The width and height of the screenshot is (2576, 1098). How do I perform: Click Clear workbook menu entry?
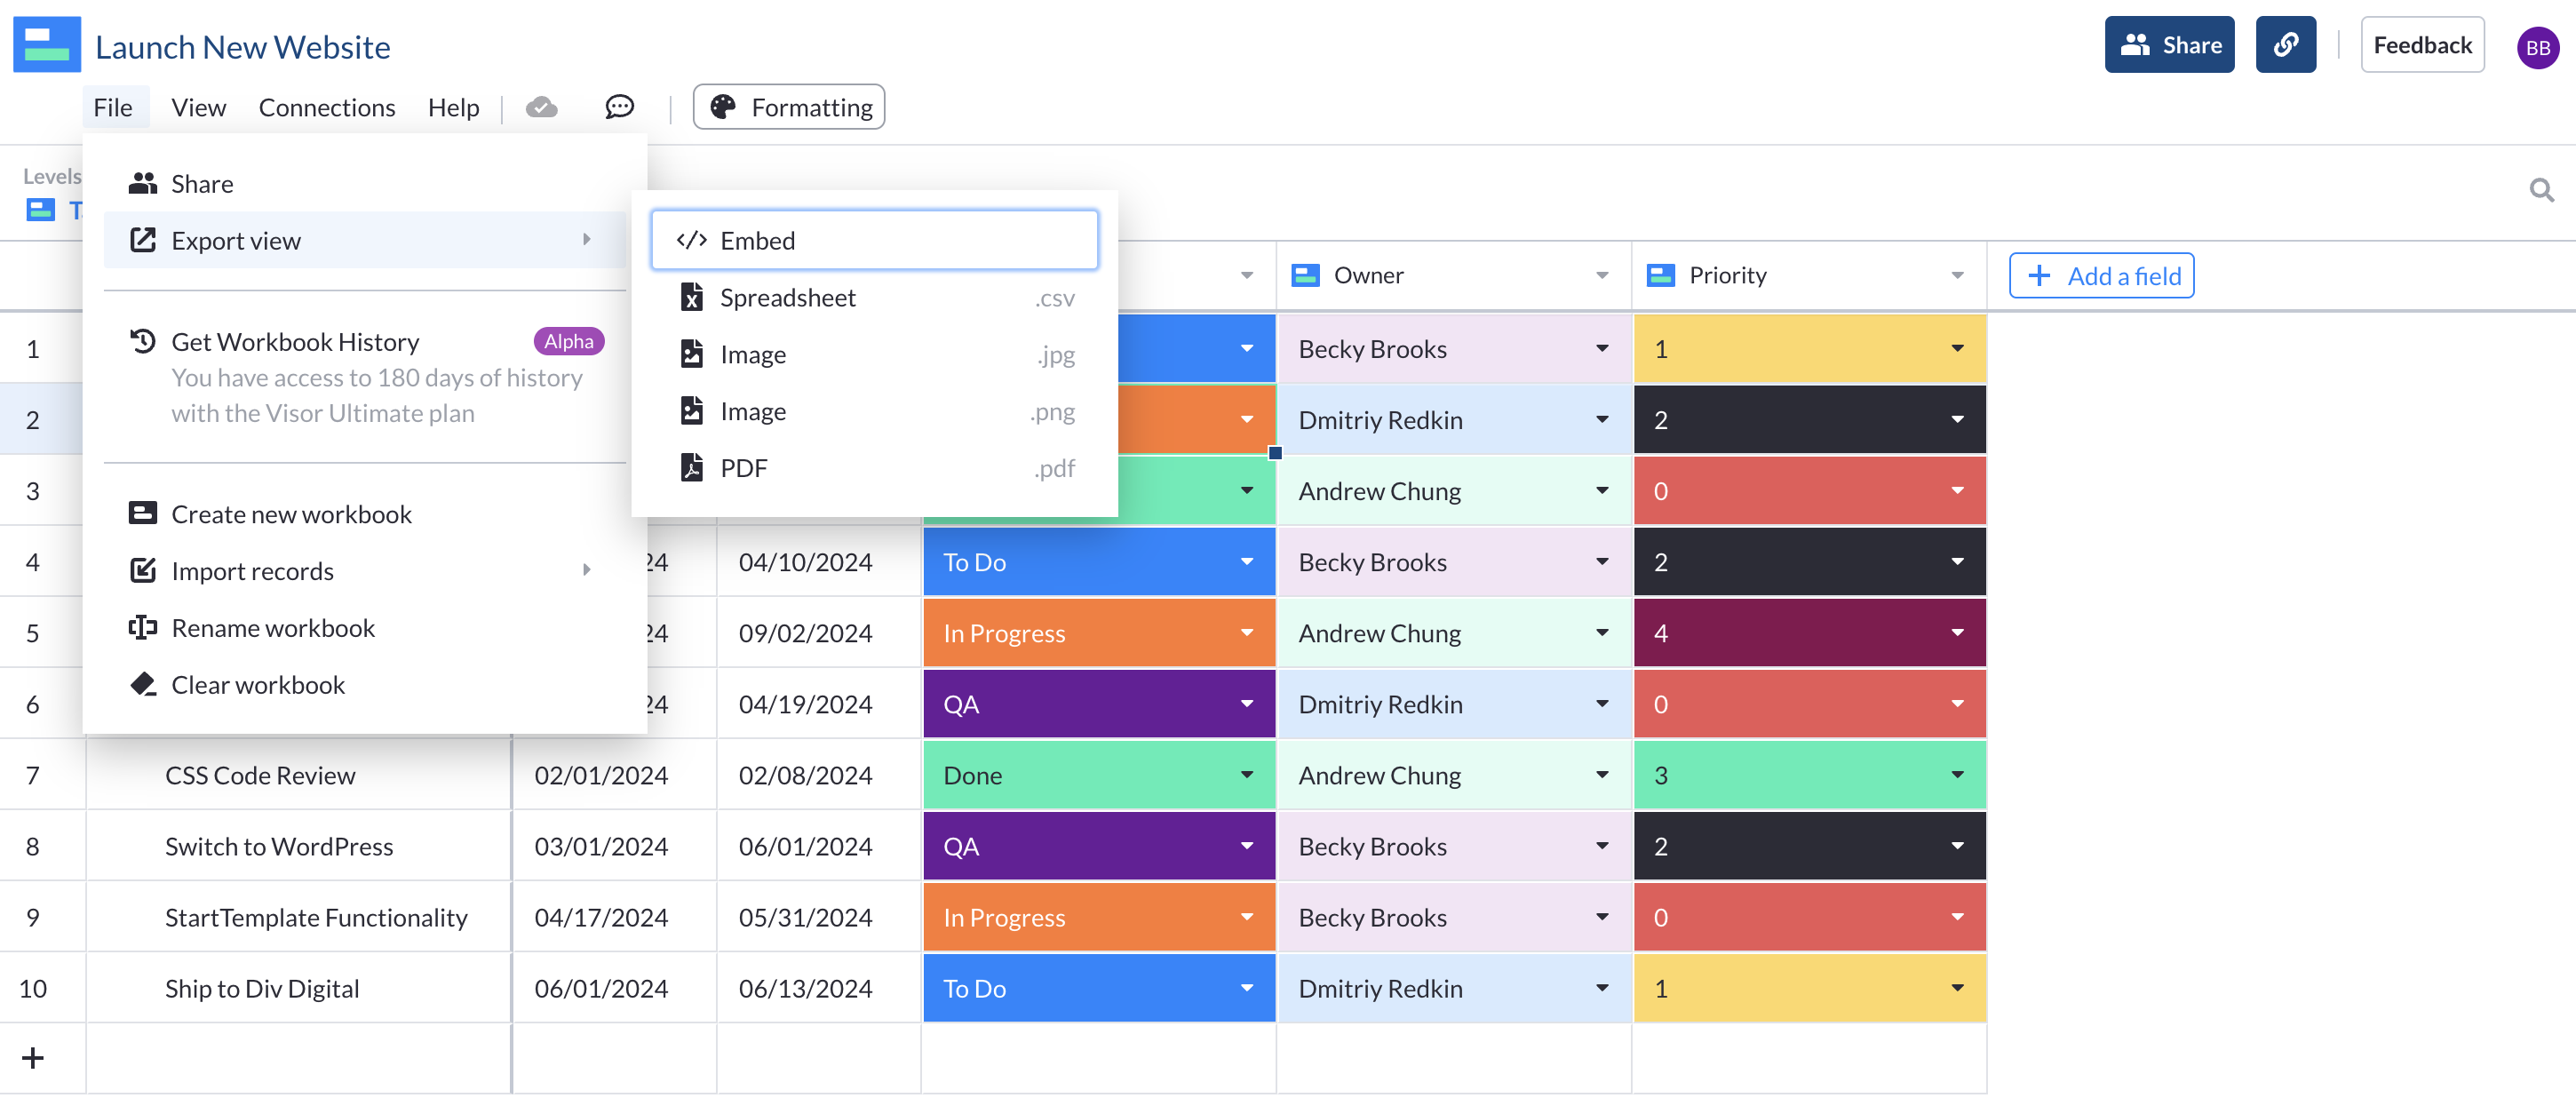point(258,685)
